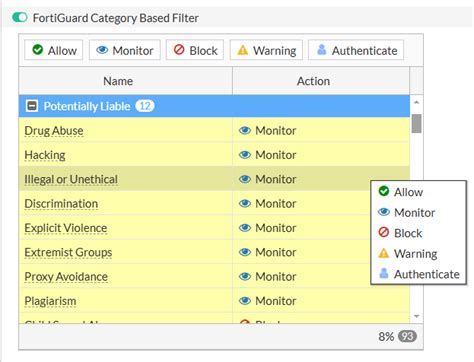Click the Monitor action for Hacking
The height and width of the screenshot is (362, 474).
point(276,155)
